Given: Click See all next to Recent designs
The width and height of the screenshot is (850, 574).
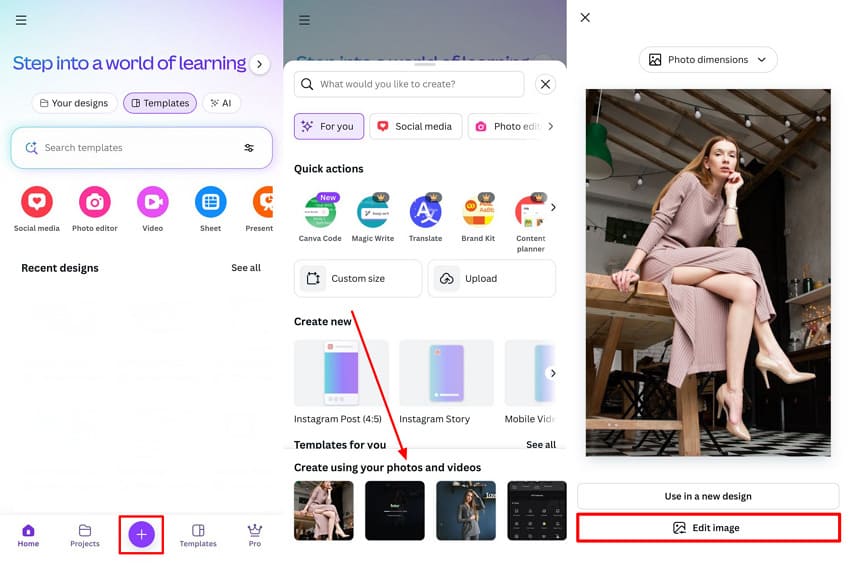Looking at the screenshot, I should coord(246,268).
